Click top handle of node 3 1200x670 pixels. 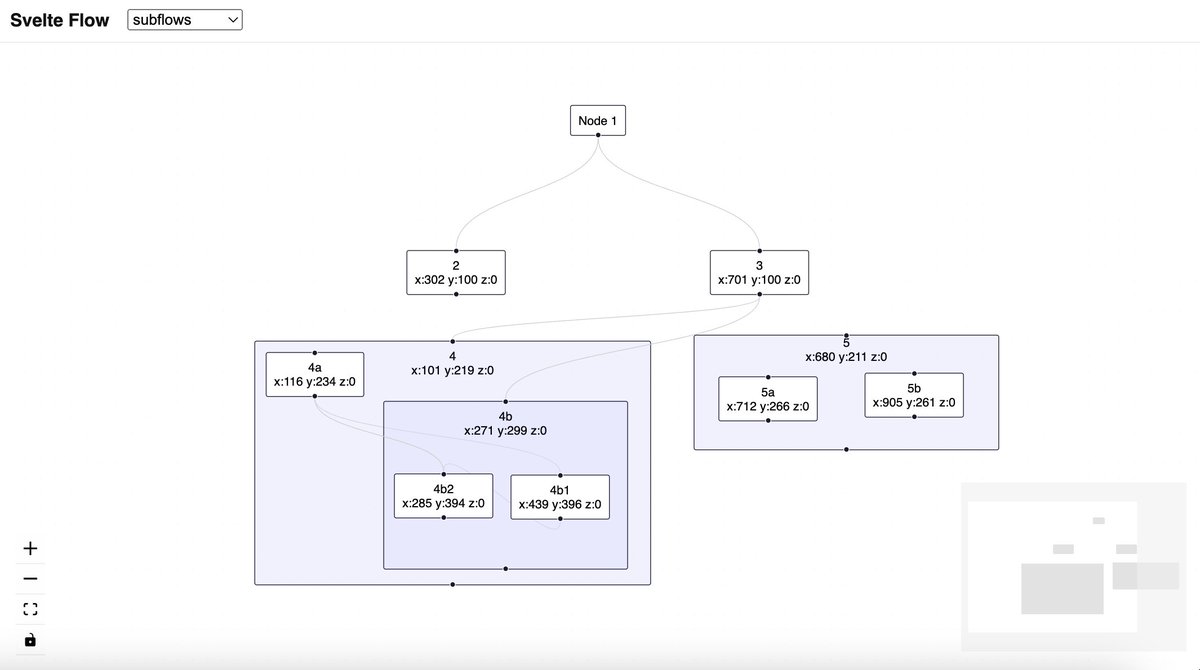coord(759,250)
